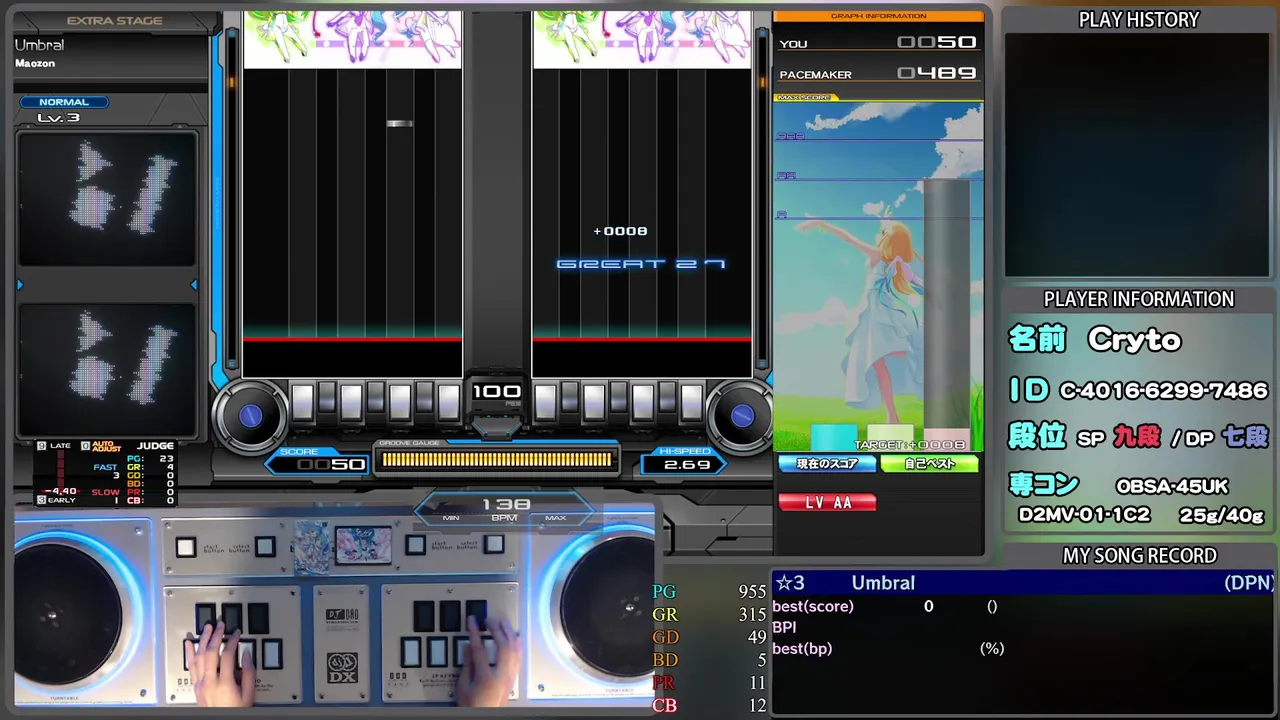Click the 3 key badge beside EARLY
Image resolution: width=1280 pixels, height=720 pixels.
pos(41,500)
